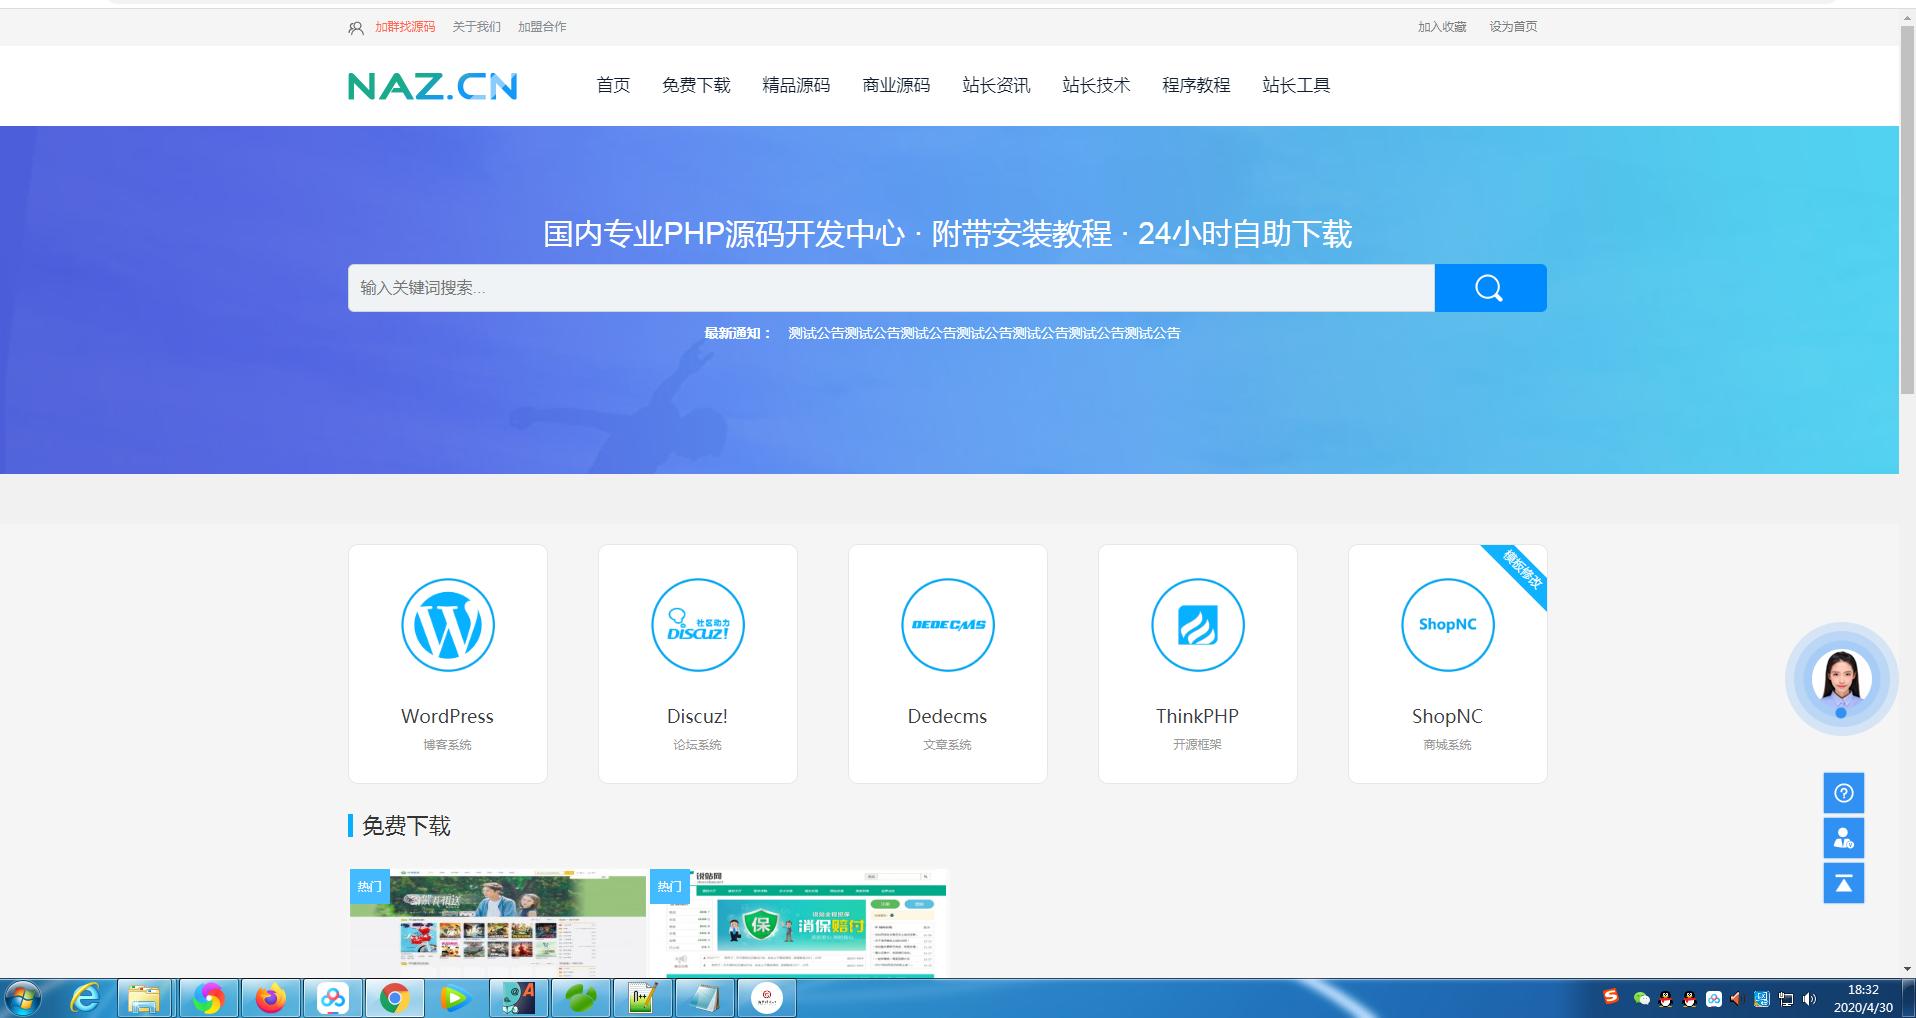Launch Google Chrome from the taskbar
Viewport: 1916px width, 1018px height.
pos(394,998)
